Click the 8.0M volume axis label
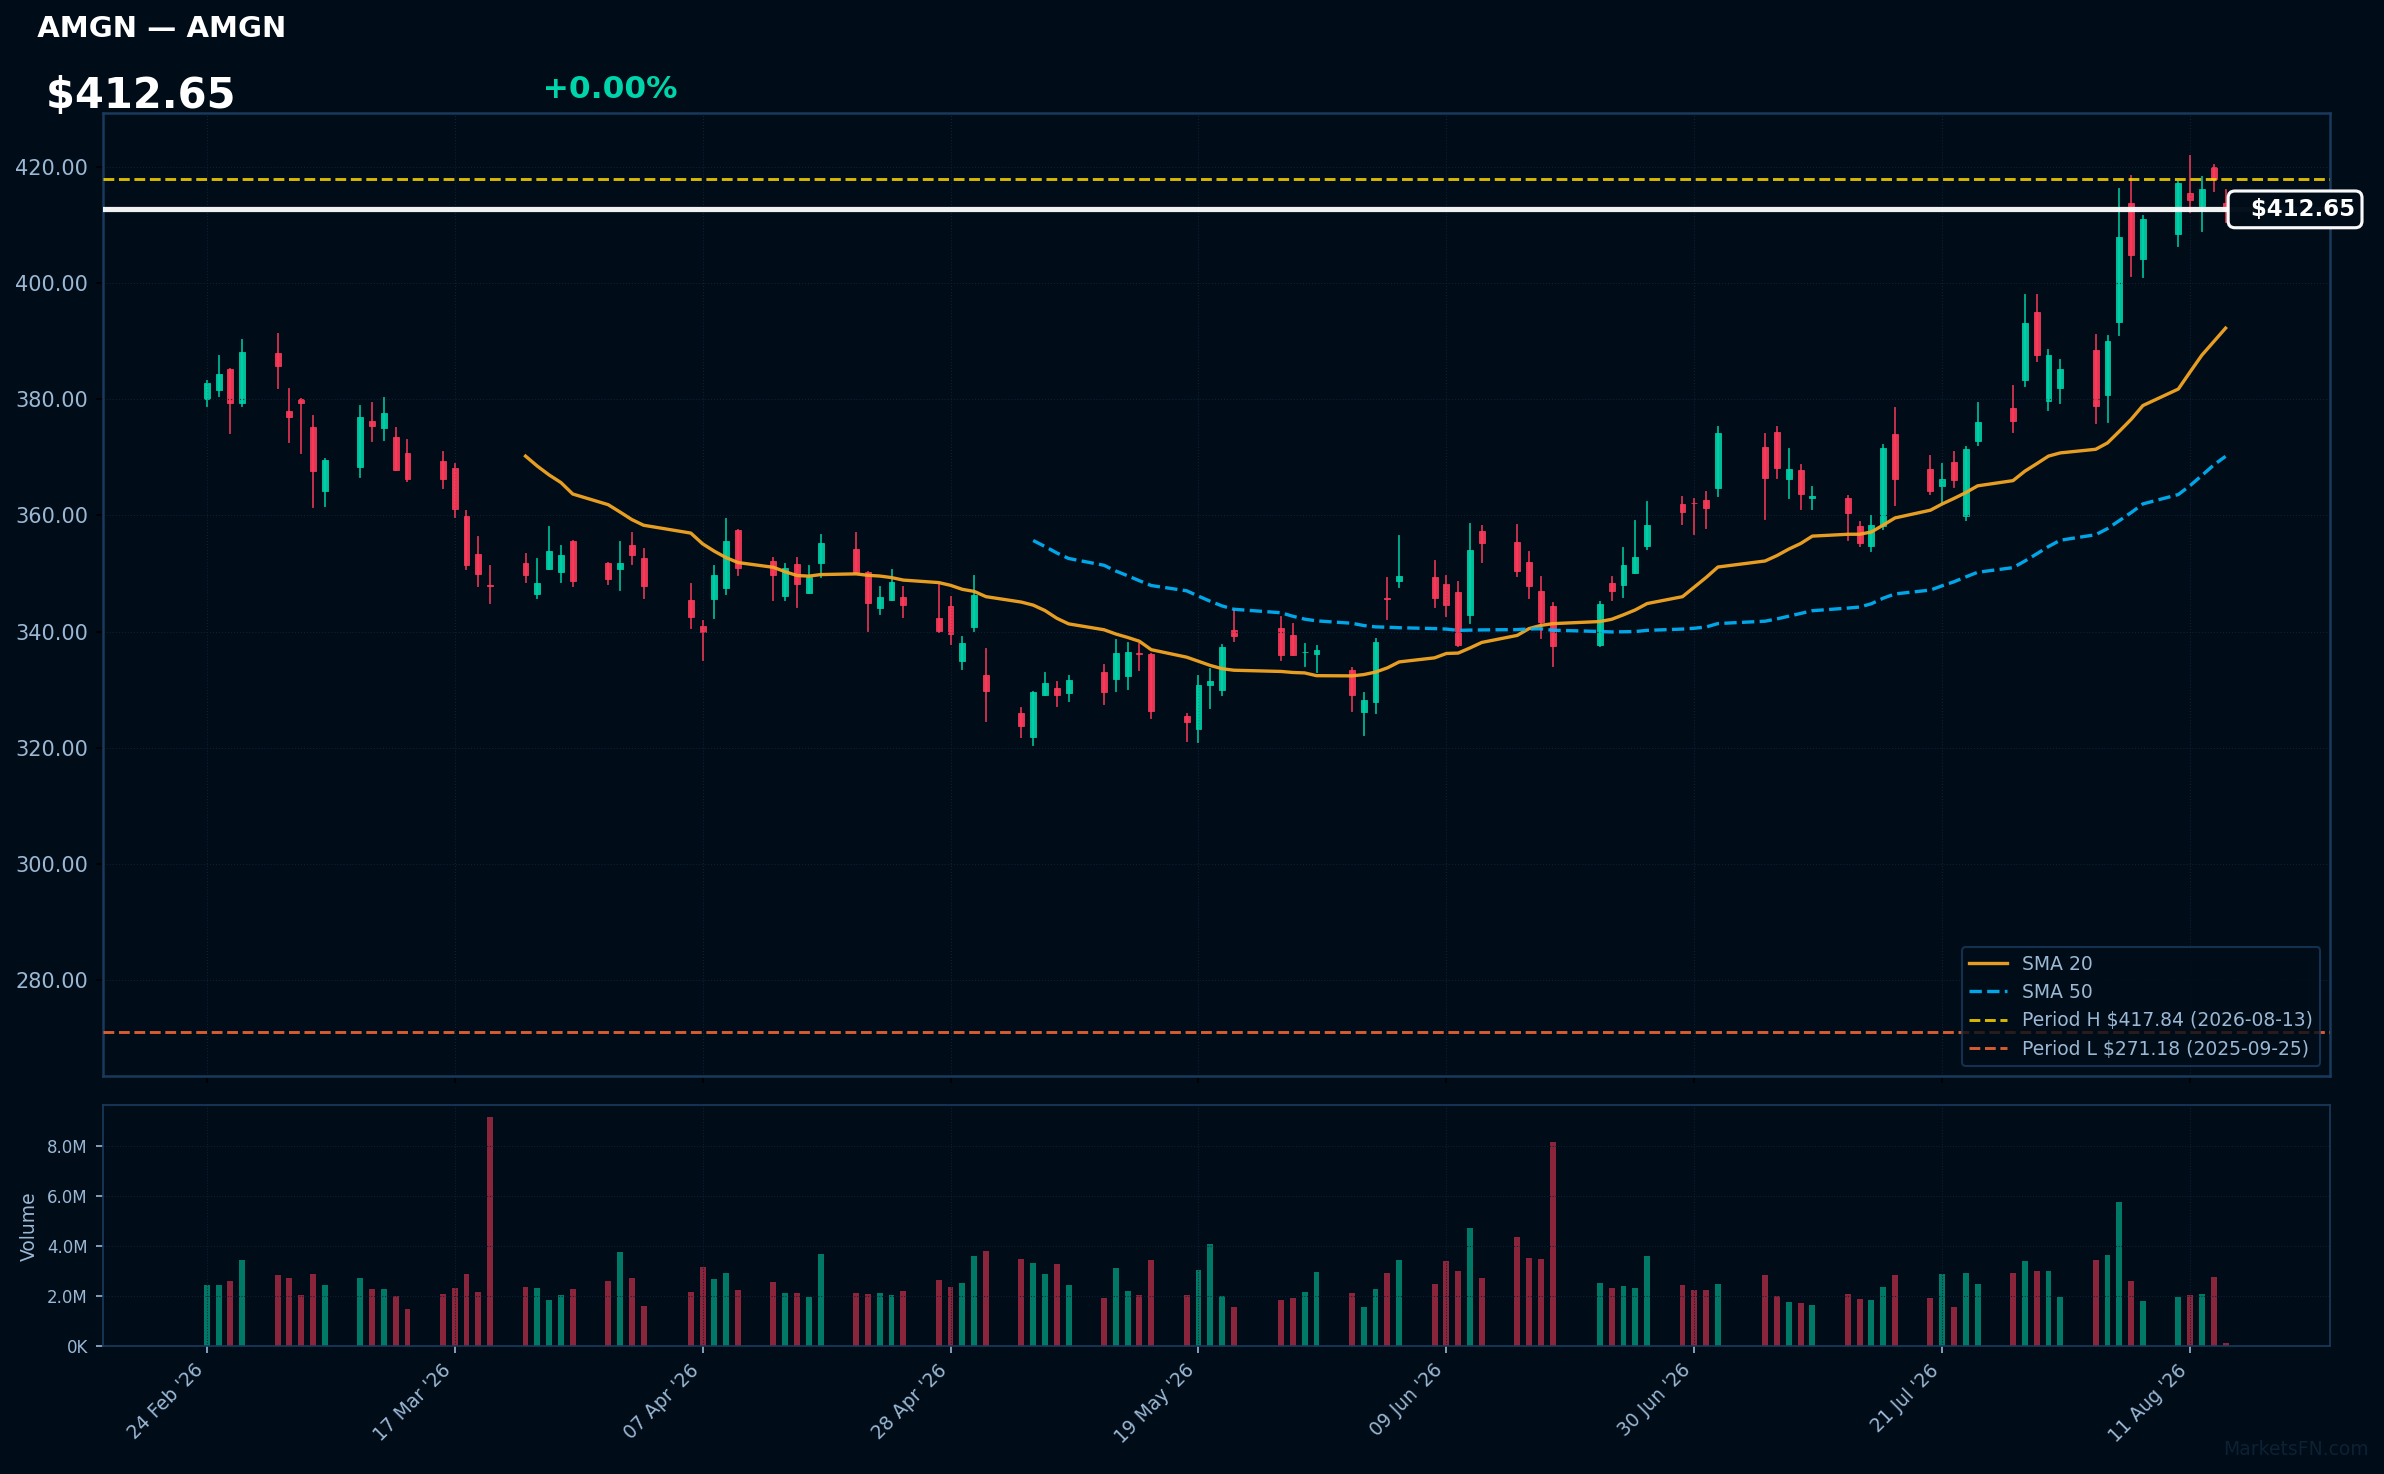The width and height of the screenshot is (2384, 1474). pos(67,1147)
